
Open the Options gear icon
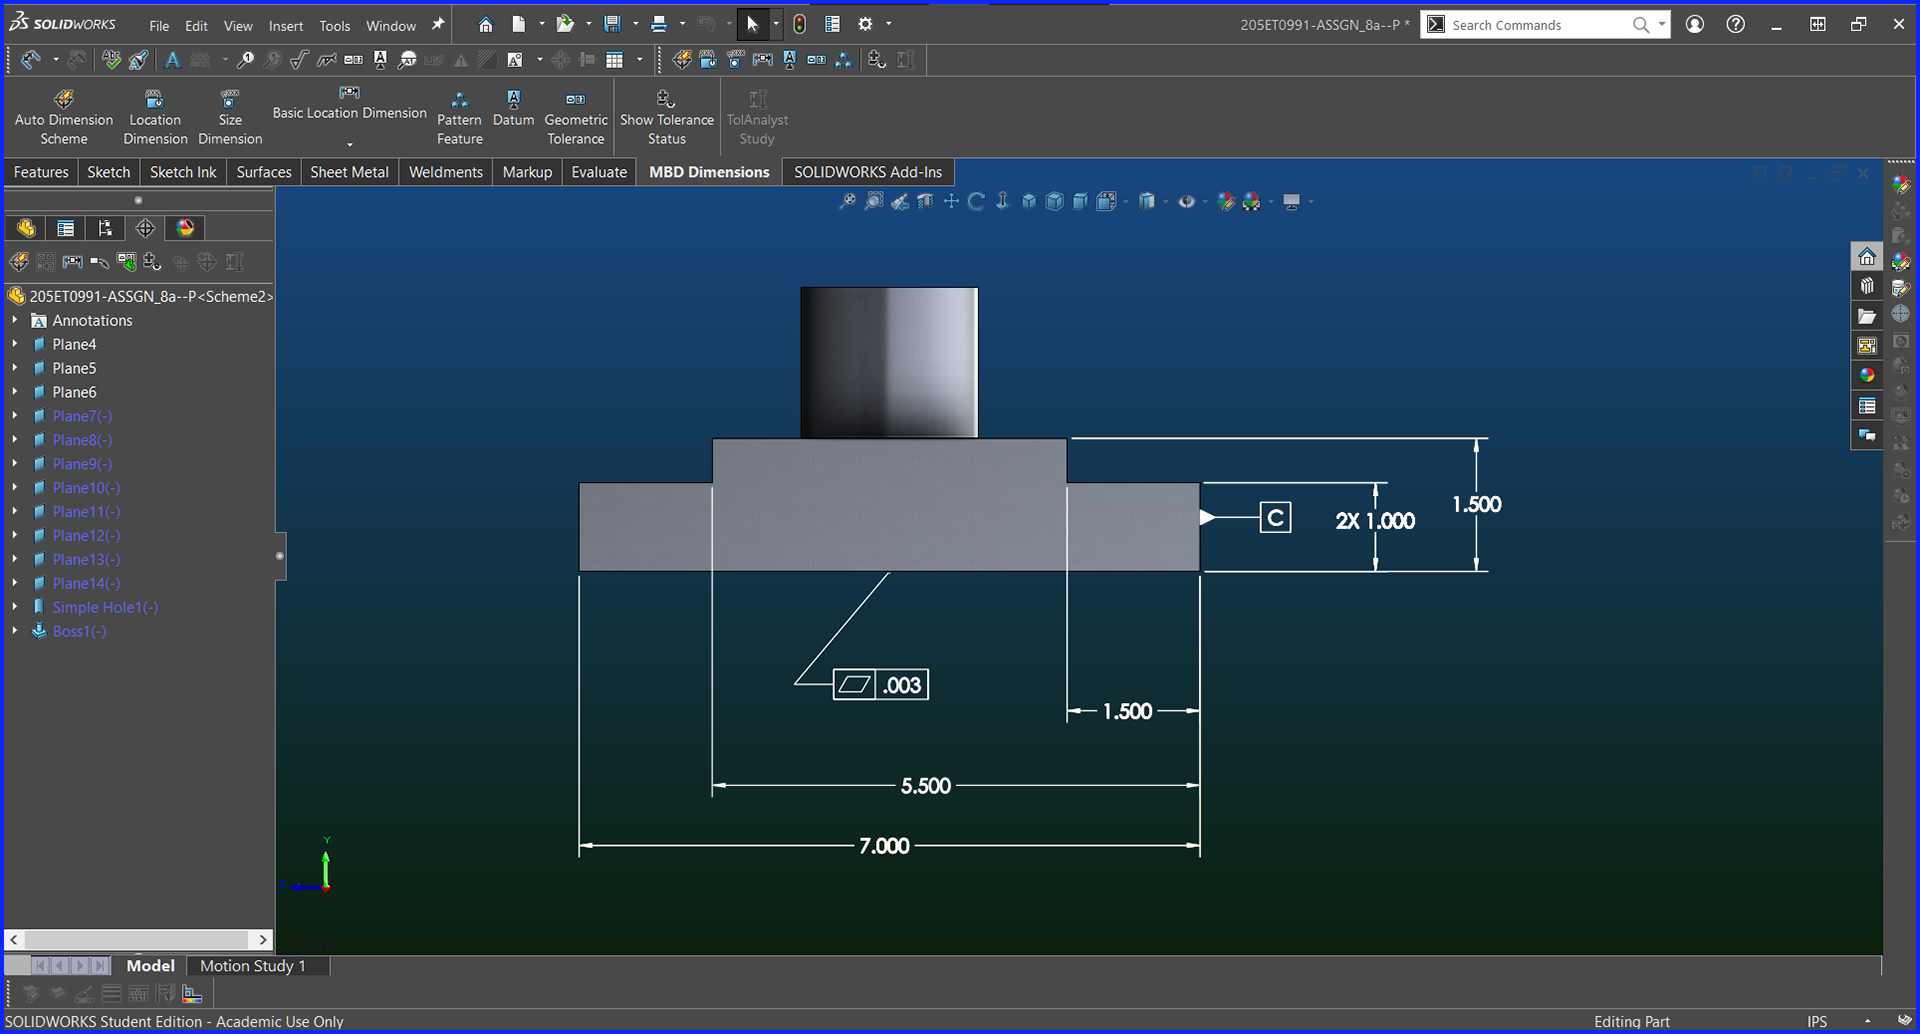point(866,24)
